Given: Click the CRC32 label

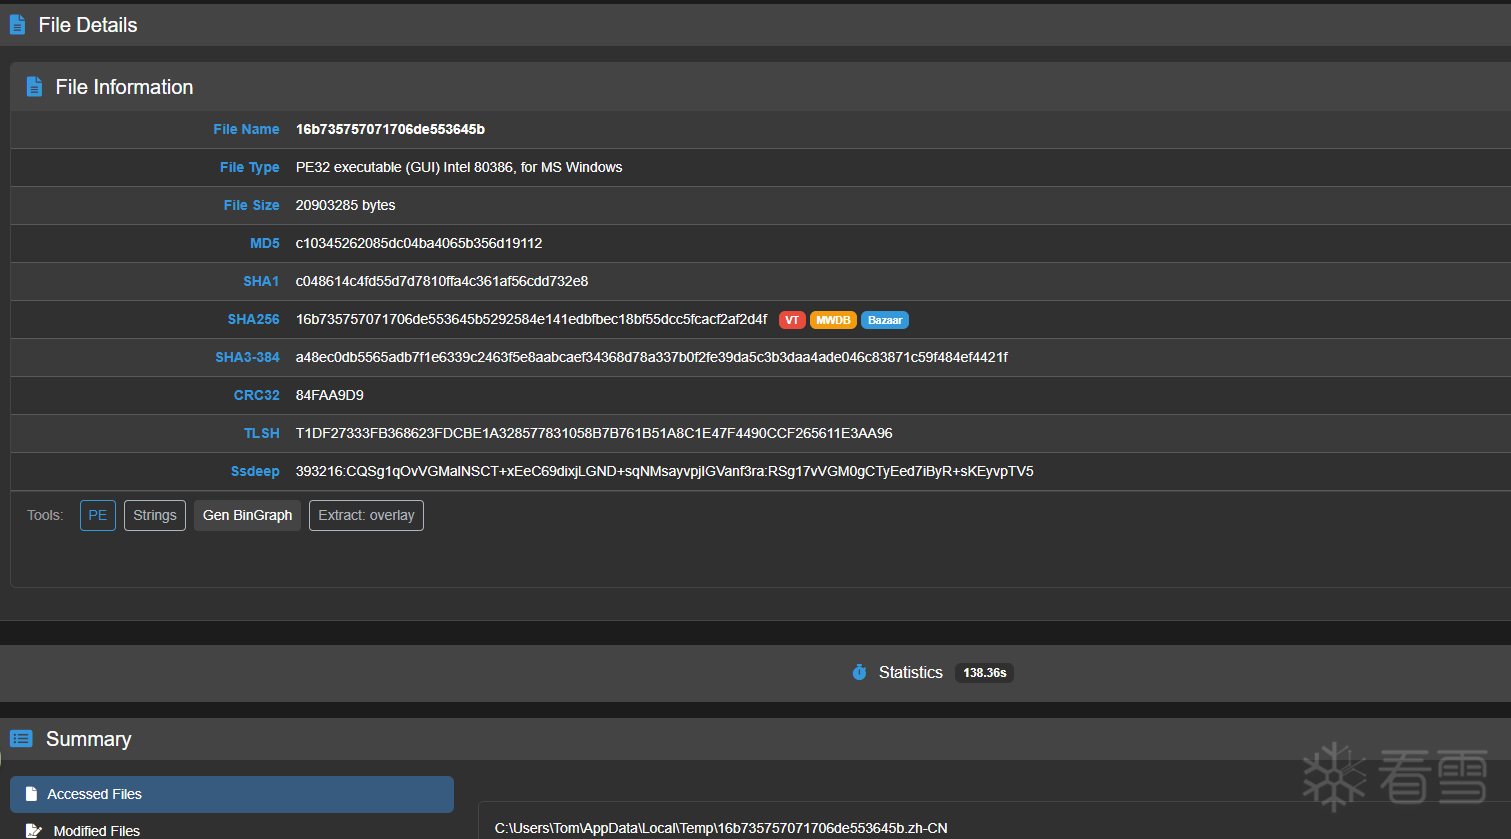Looking at the screenshot, I should pos(257,395).
